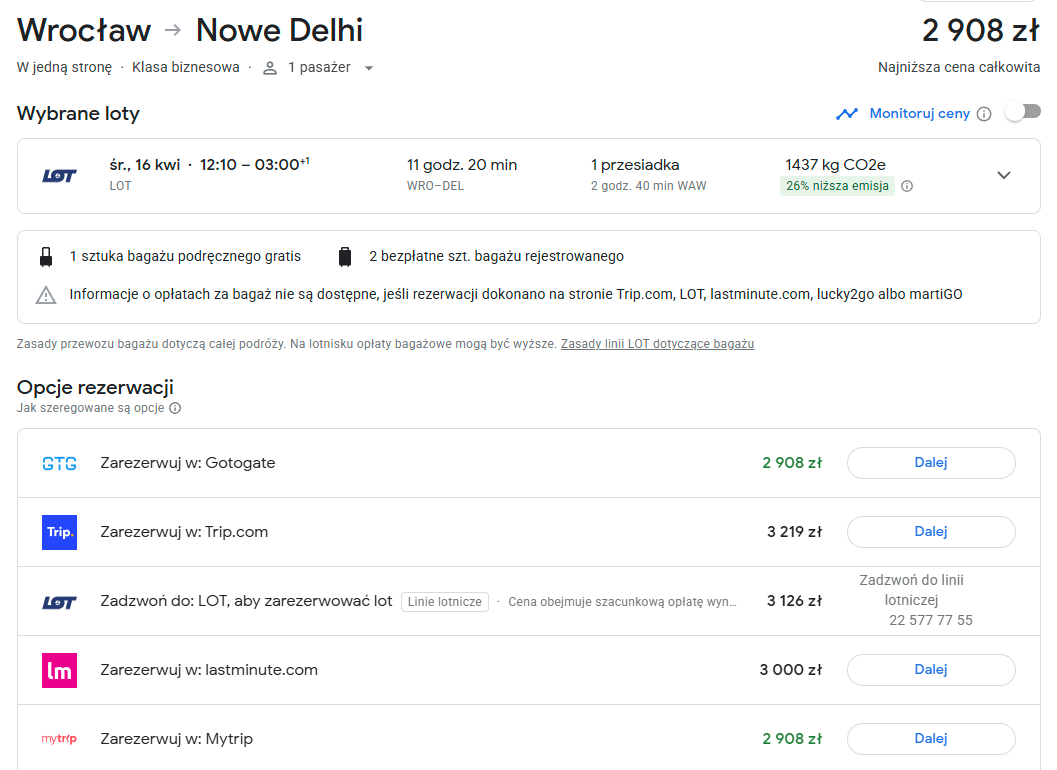Screen dimensions: 1057x770
Task: Click the 26% niższa emisja badge
Action: (837, 186)
